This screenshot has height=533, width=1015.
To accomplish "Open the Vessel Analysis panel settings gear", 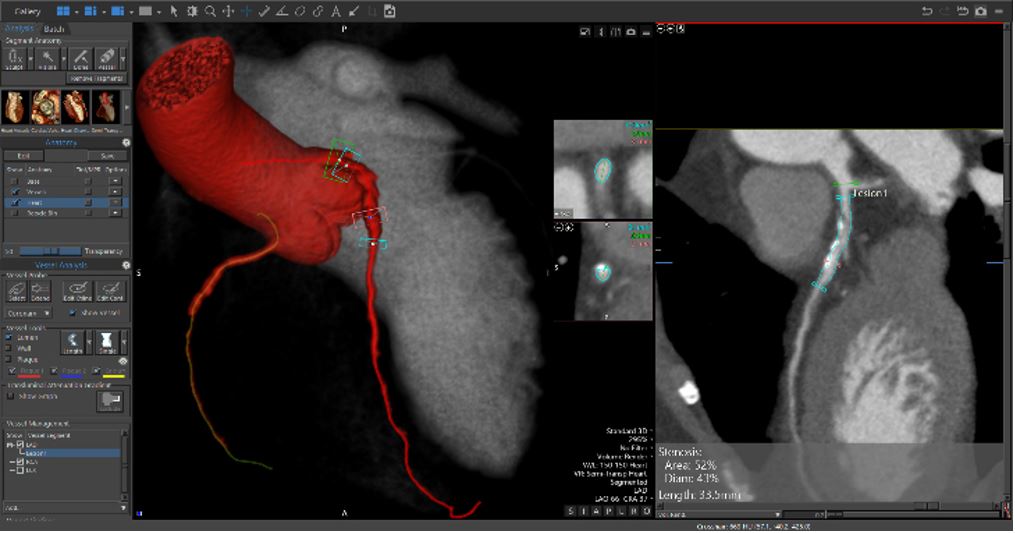I will coord(126,265).
